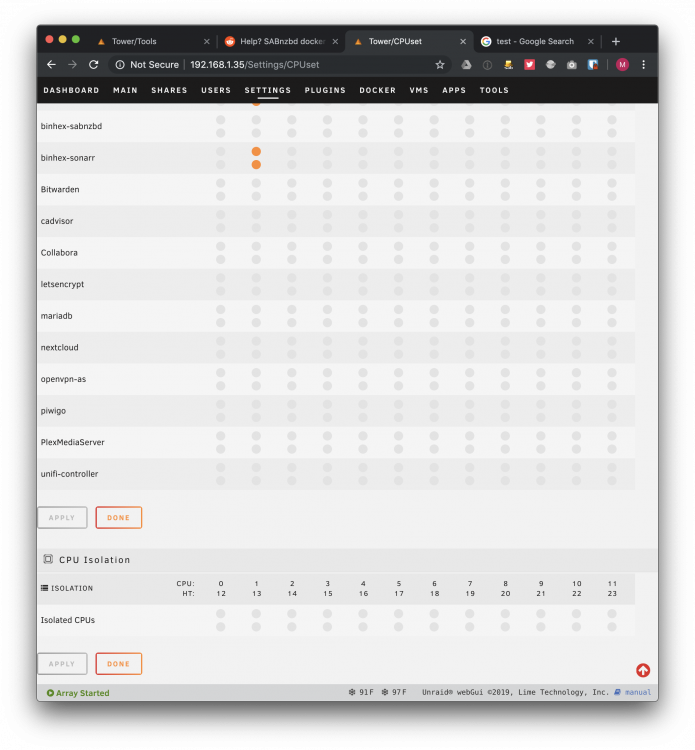Pin openvpn-as to CPU 10
695x750 pixels.
click(576, 373)
